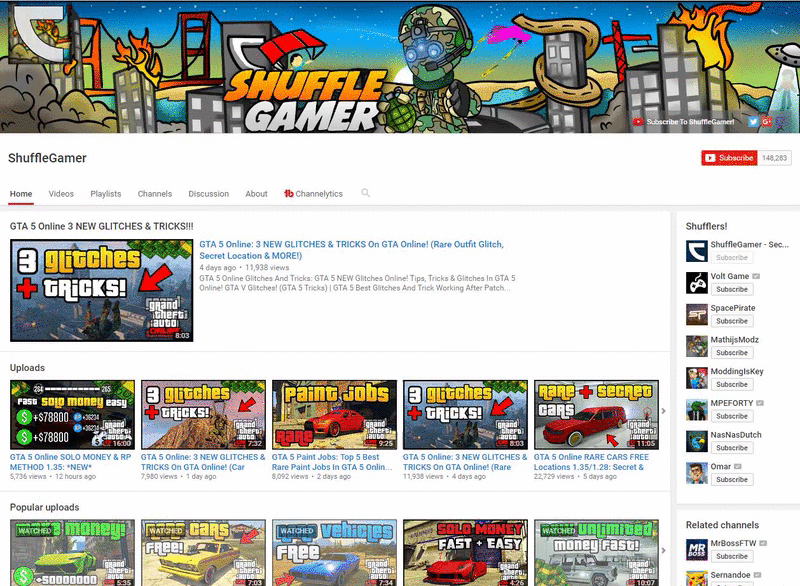
Task: Open Sernandoe channel avatar
Action: 696,578
